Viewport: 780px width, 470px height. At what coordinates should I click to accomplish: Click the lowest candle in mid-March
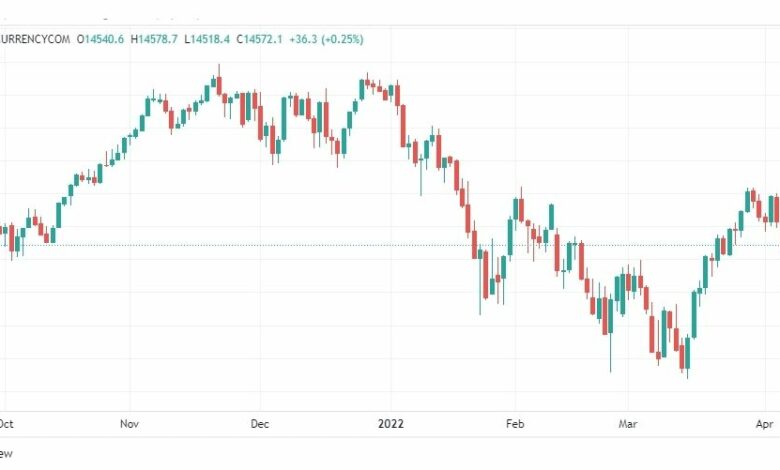click(x=688, y=357)
